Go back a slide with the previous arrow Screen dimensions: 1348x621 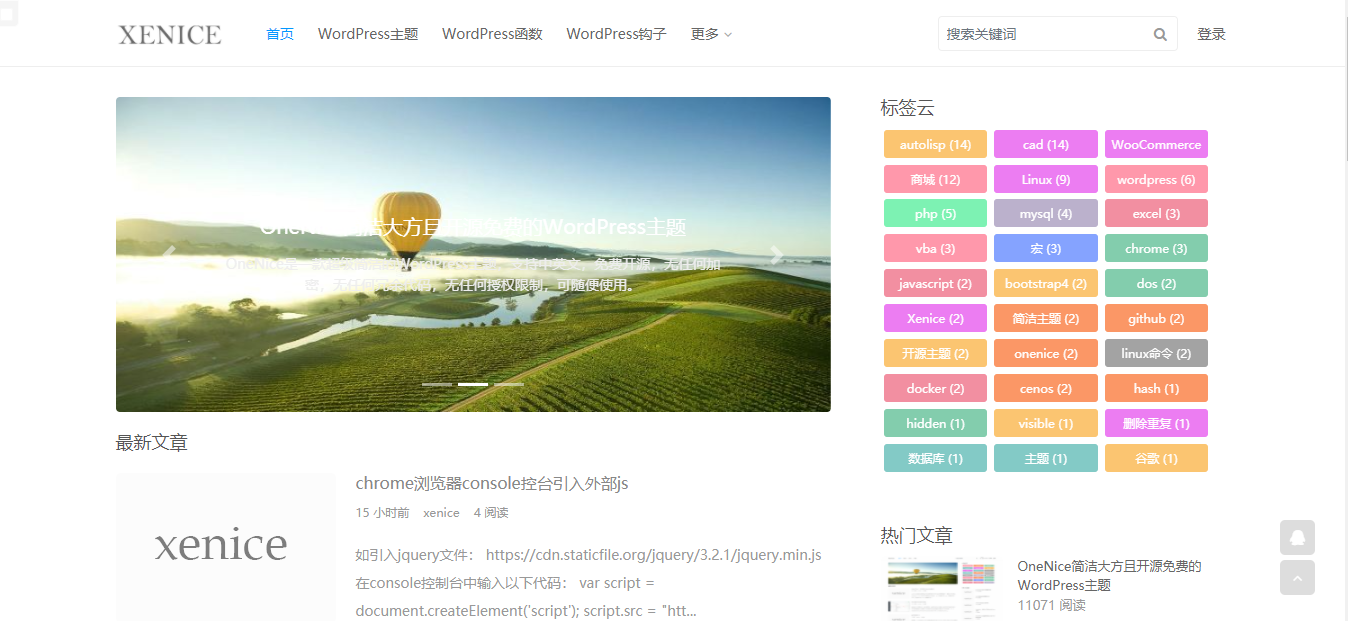click(x=170, y=255)
